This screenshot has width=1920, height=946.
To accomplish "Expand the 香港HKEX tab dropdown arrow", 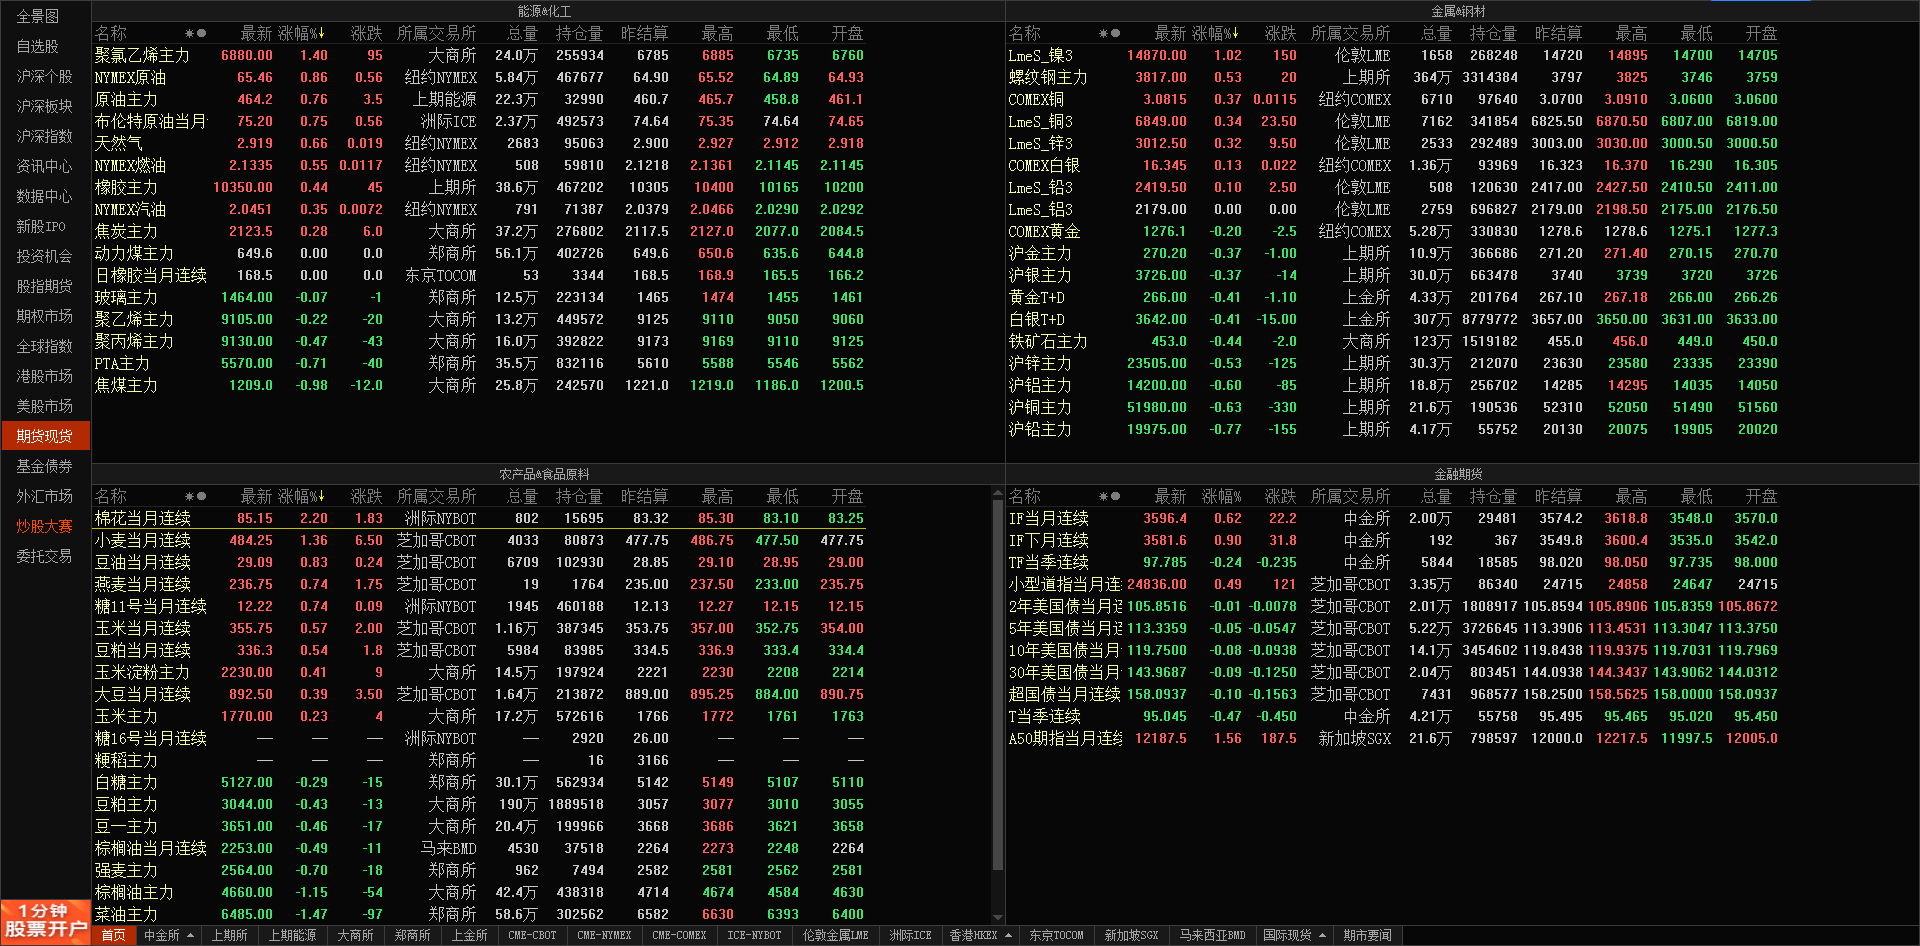I will 1008,936.
